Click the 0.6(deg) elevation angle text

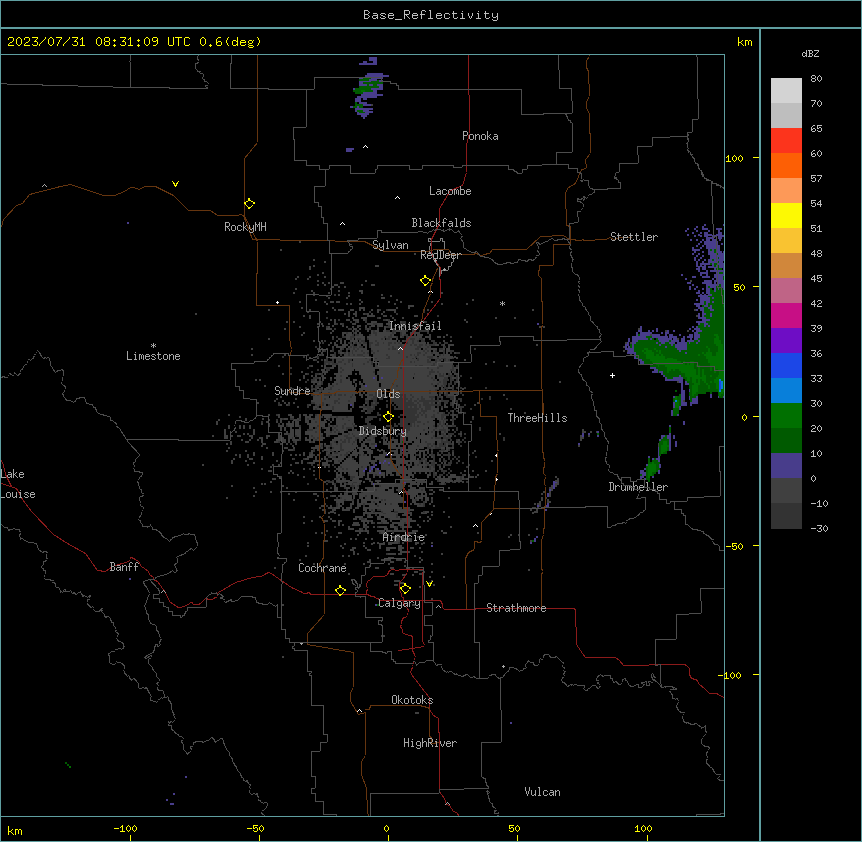click(230, 42)
